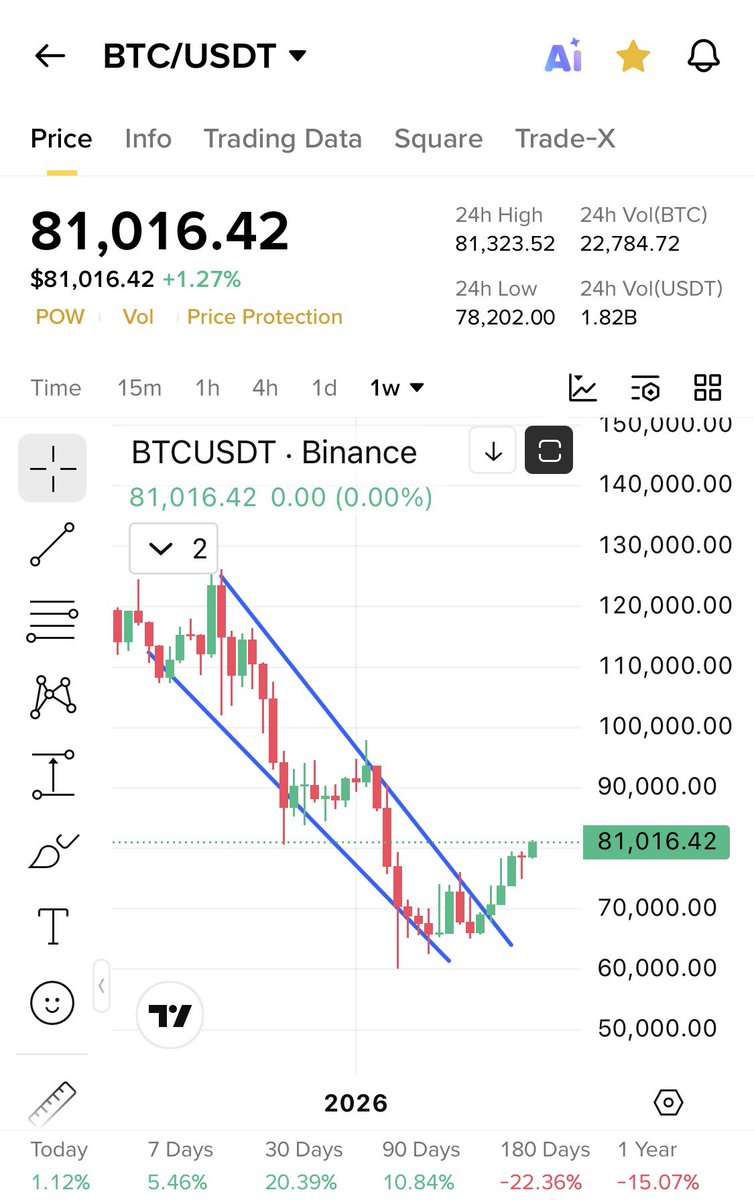Tap the POW tag
The image size is (754, 1200).
click(60, 317)
